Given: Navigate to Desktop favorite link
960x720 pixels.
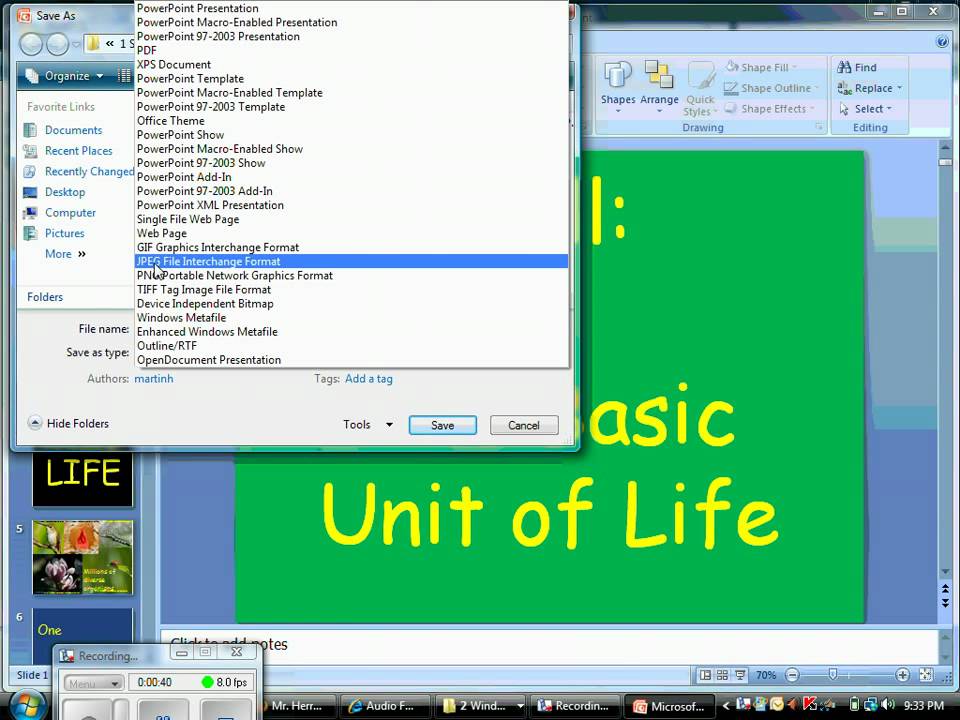Looking at the screenshot, I should (x=54, y=192).
